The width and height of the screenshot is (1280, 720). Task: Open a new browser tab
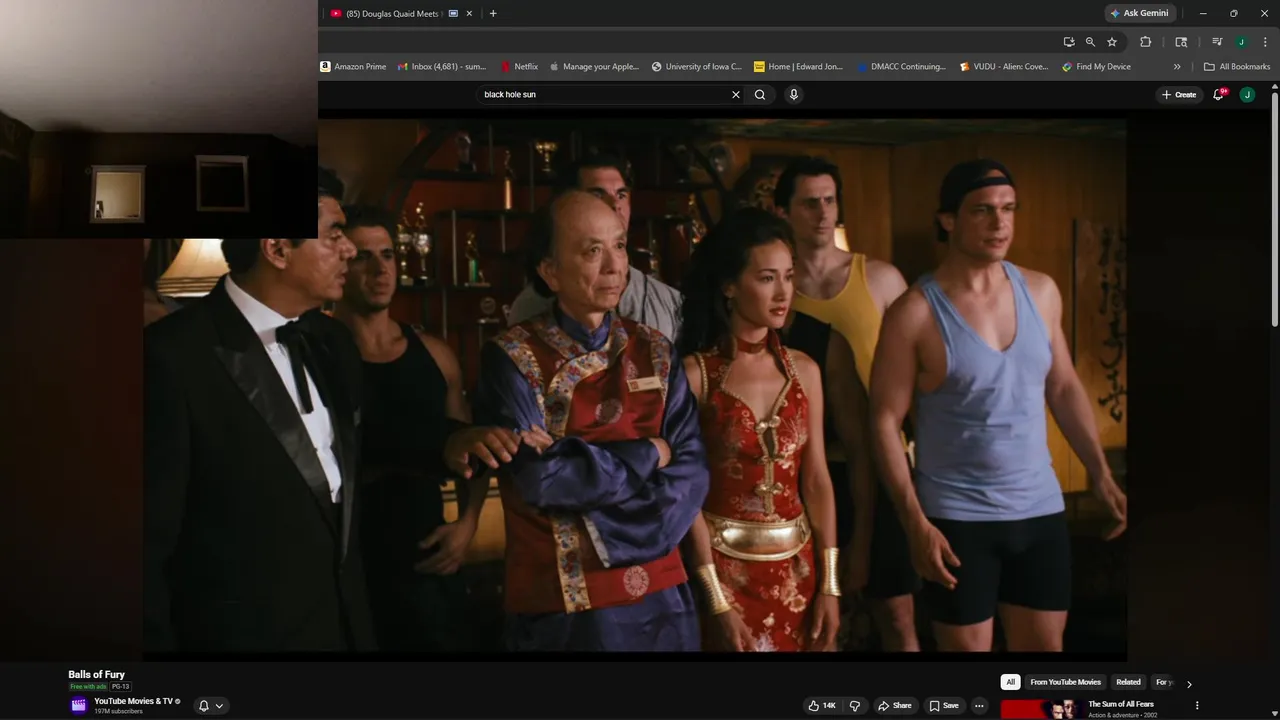pyautogui.click(x=493, y=13)
